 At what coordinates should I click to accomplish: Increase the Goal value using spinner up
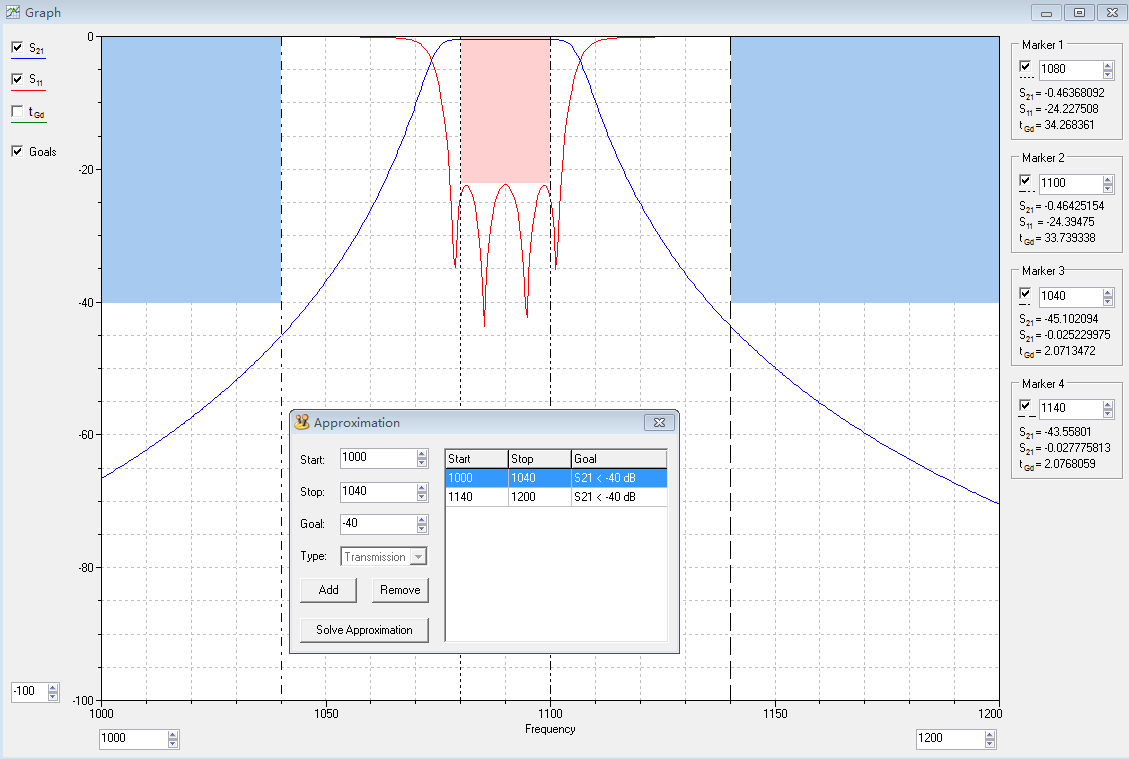click(422, 520)
